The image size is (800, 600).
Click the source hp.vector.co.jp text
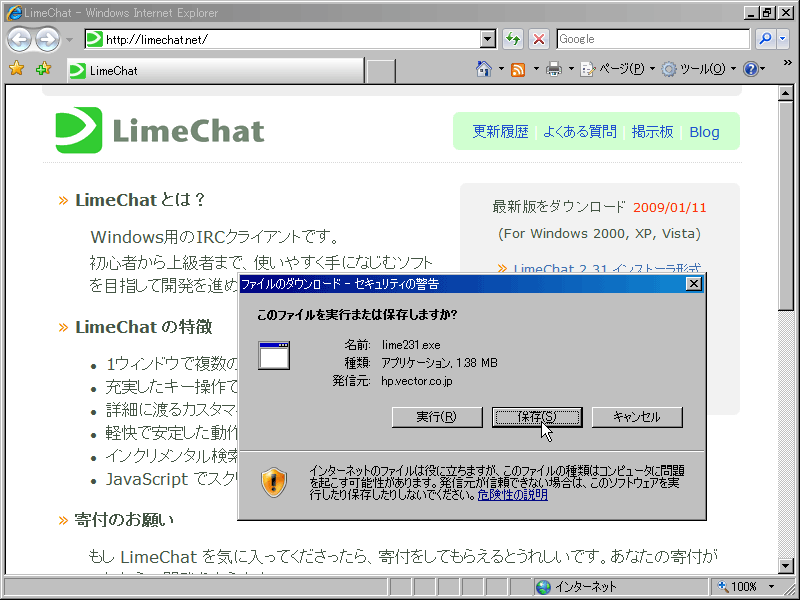coord(416,381)
